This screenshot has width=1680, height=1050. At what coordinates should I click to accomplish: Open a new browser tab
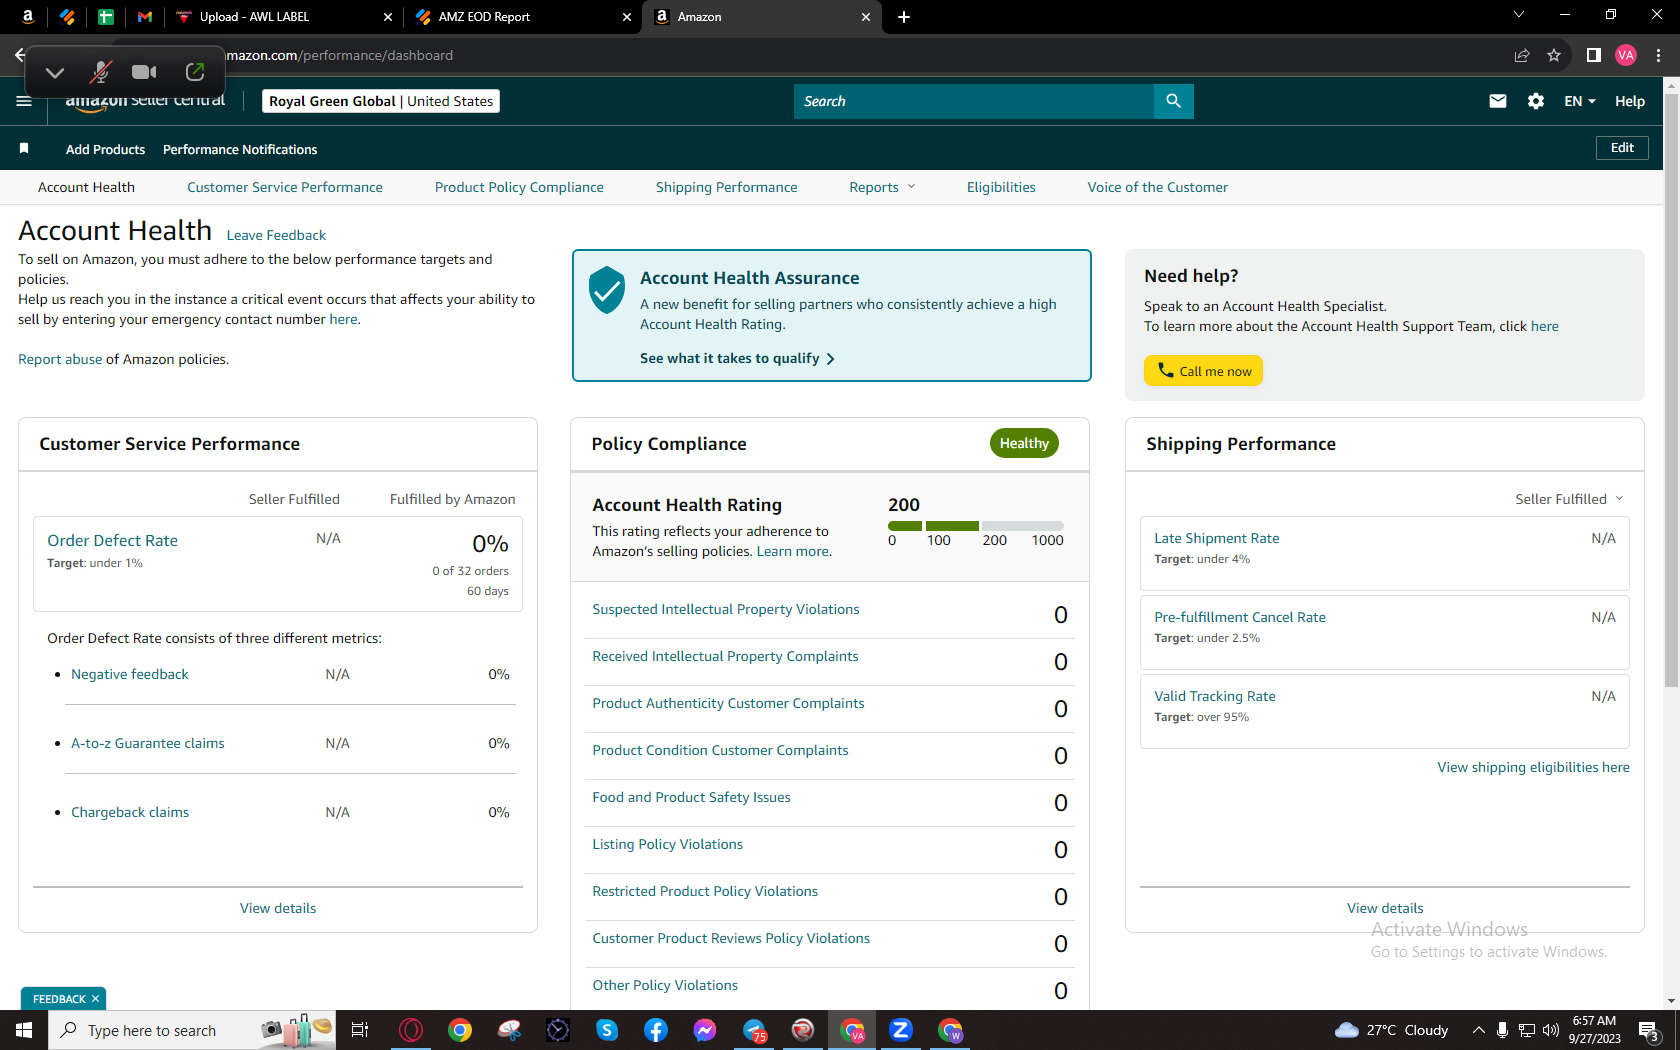pos(904,17)
